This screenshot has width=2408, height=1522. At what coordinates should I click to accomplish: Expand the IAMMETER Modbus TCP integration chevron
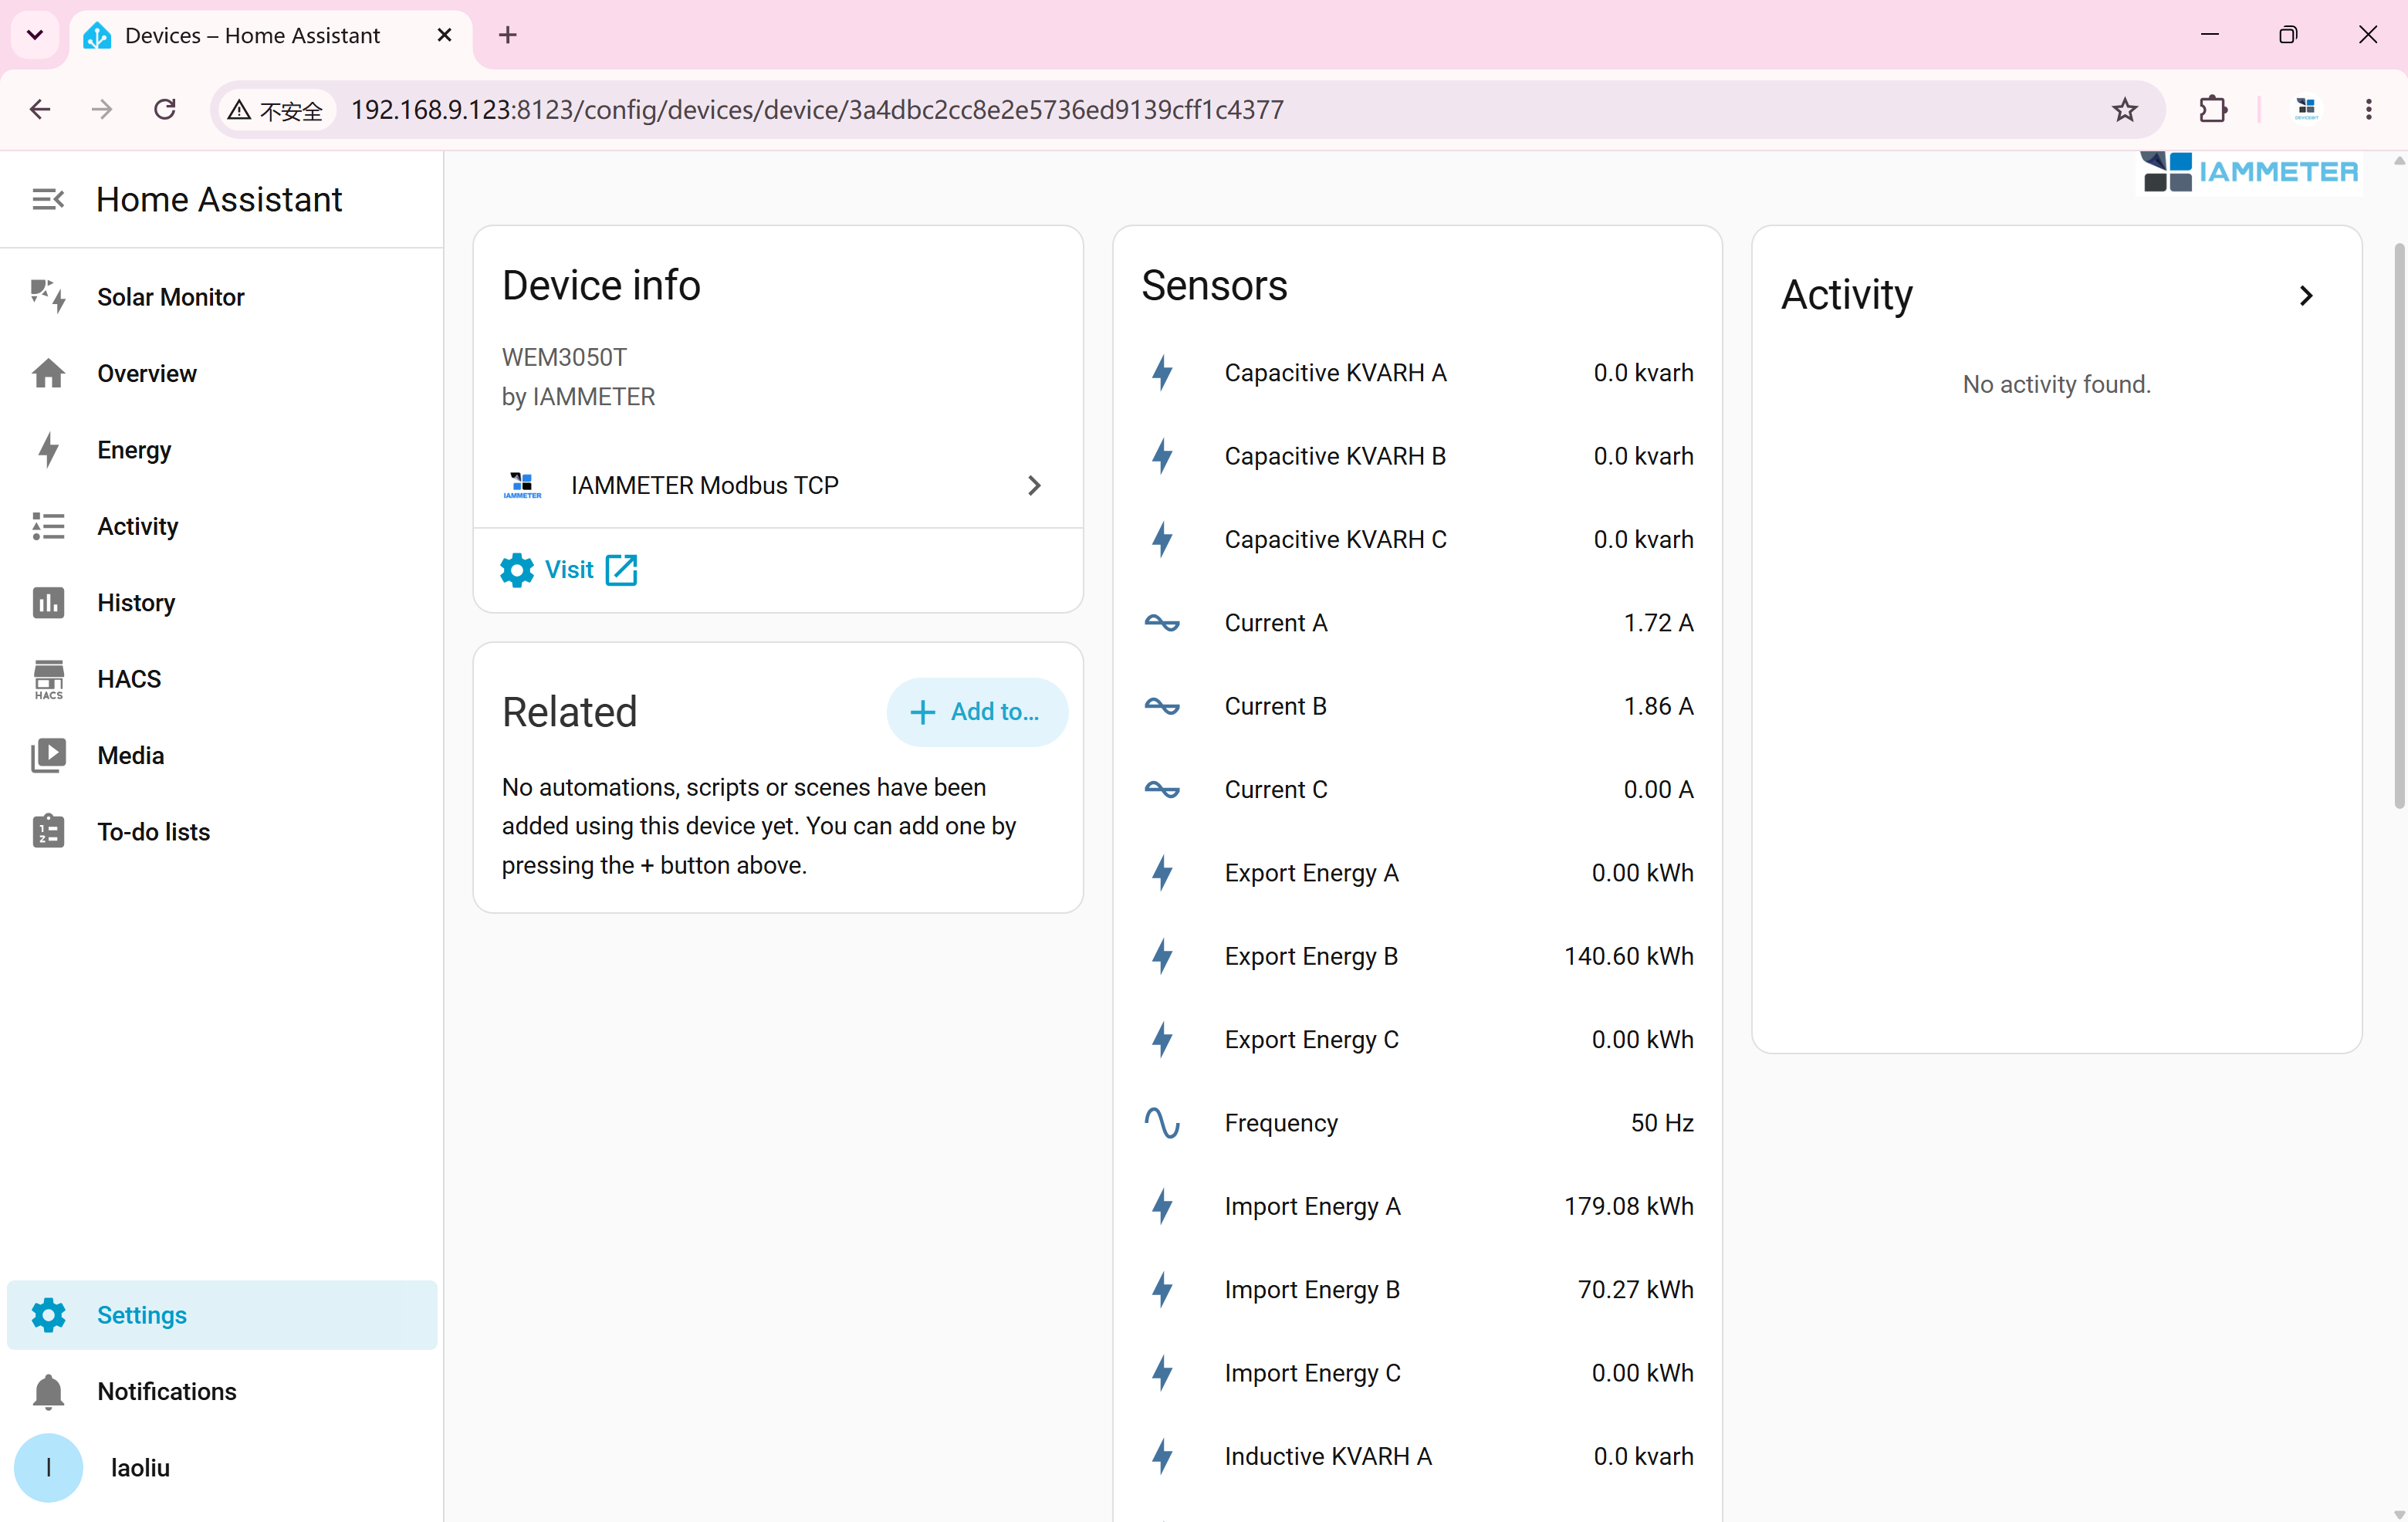1034,485
